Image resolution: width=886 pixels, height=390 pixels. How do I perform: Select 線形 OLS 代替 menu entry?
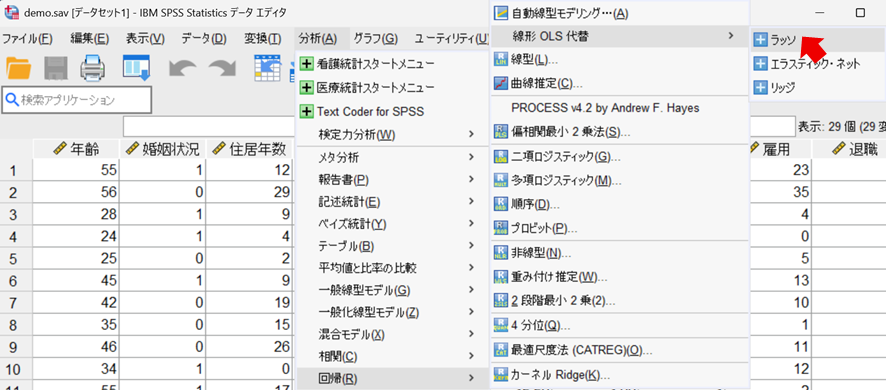[619, 37]
